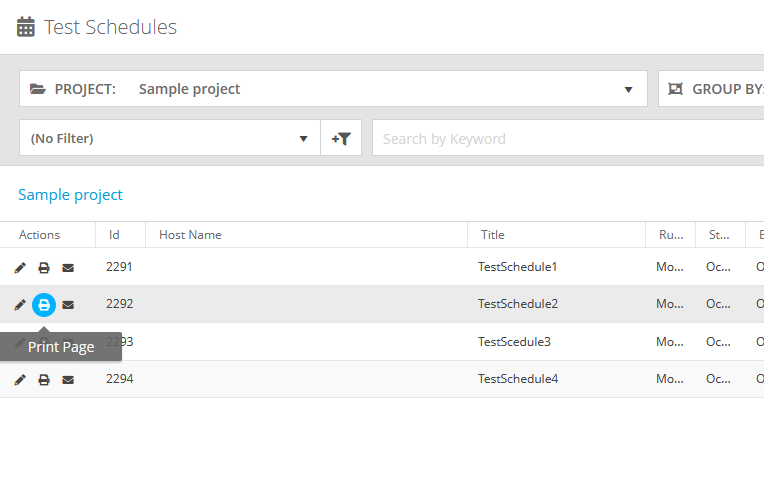The image size is (764, 490).
Task: Email the schedule with Id 2291
Action: click(68, 268)
